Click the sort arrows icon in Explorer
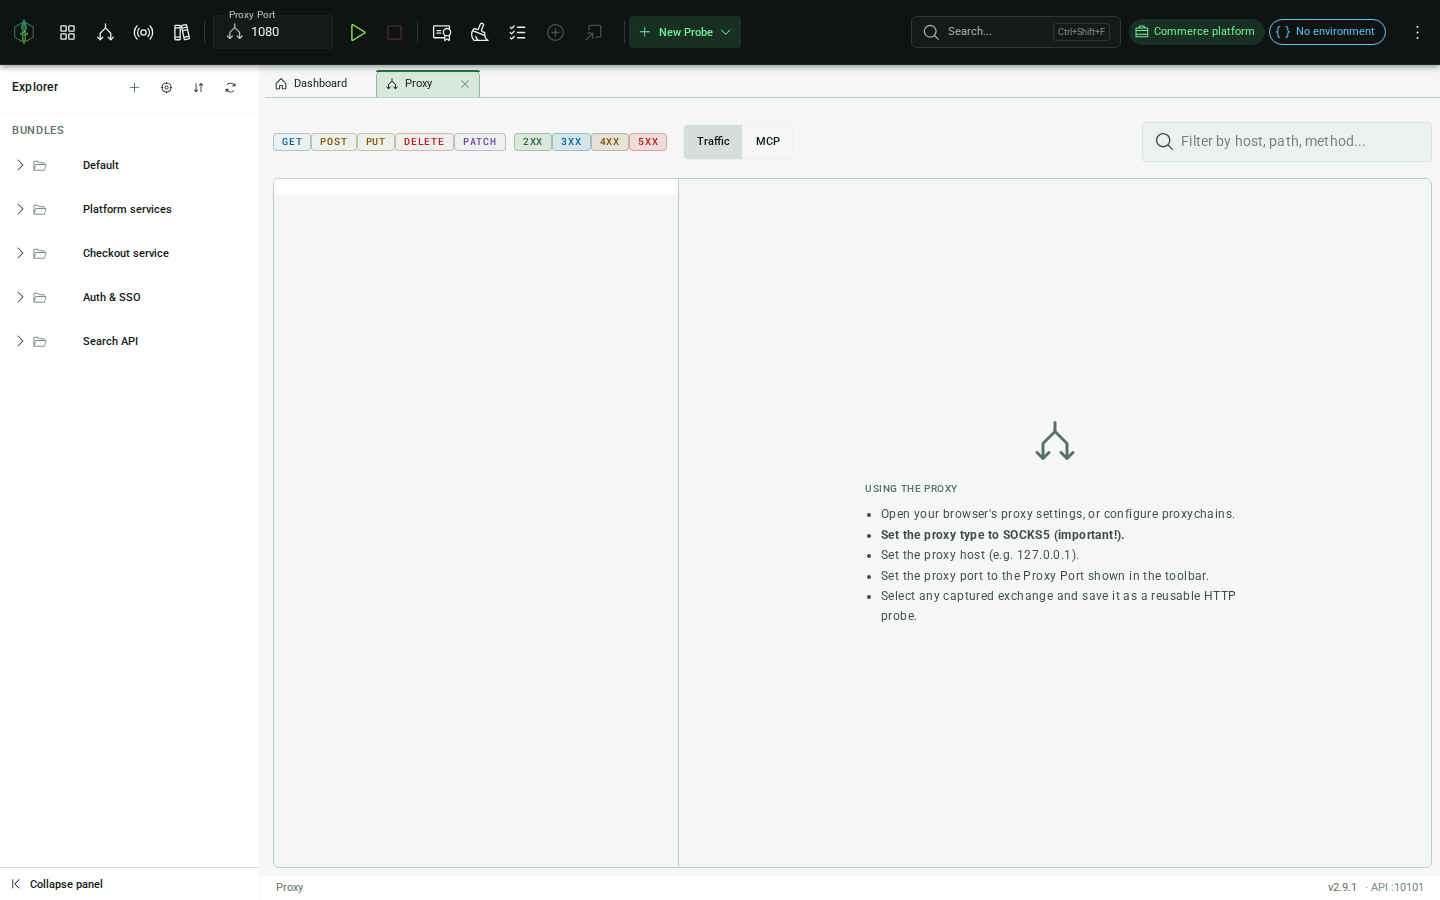 coord(198,87)
